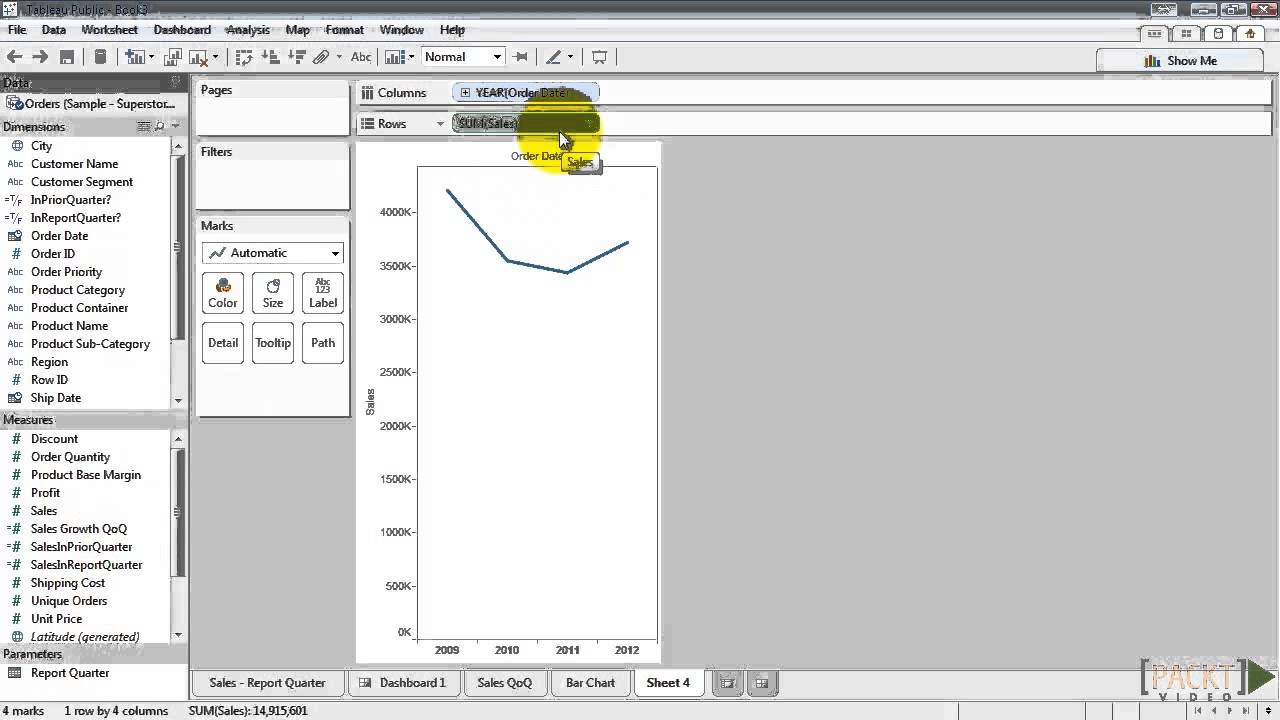Open the Dashboard menu

[182, 30]
